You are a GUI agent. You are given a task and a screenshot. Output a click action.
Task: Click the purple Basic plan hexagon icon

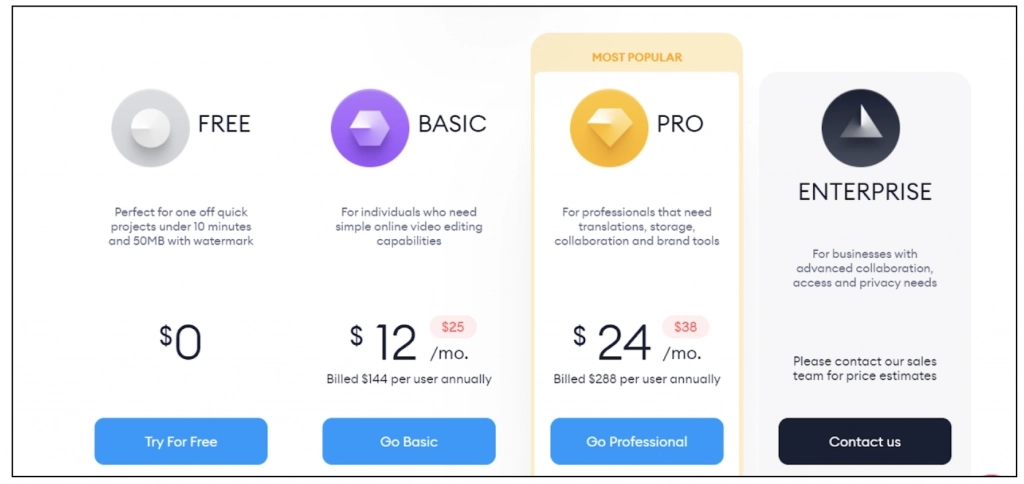[x=370, y=127]
